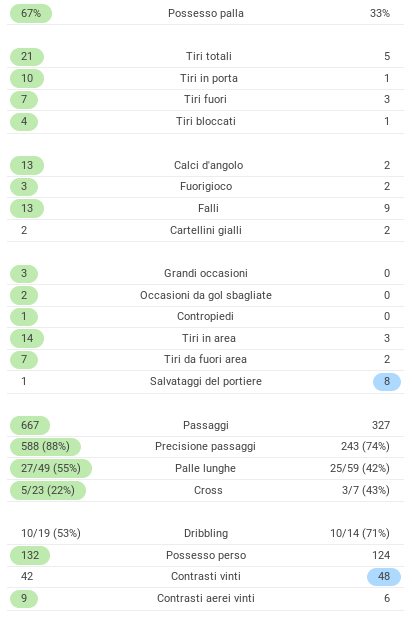
Task: Click the 667 passes green badge
Action: [x=30, y=425]
